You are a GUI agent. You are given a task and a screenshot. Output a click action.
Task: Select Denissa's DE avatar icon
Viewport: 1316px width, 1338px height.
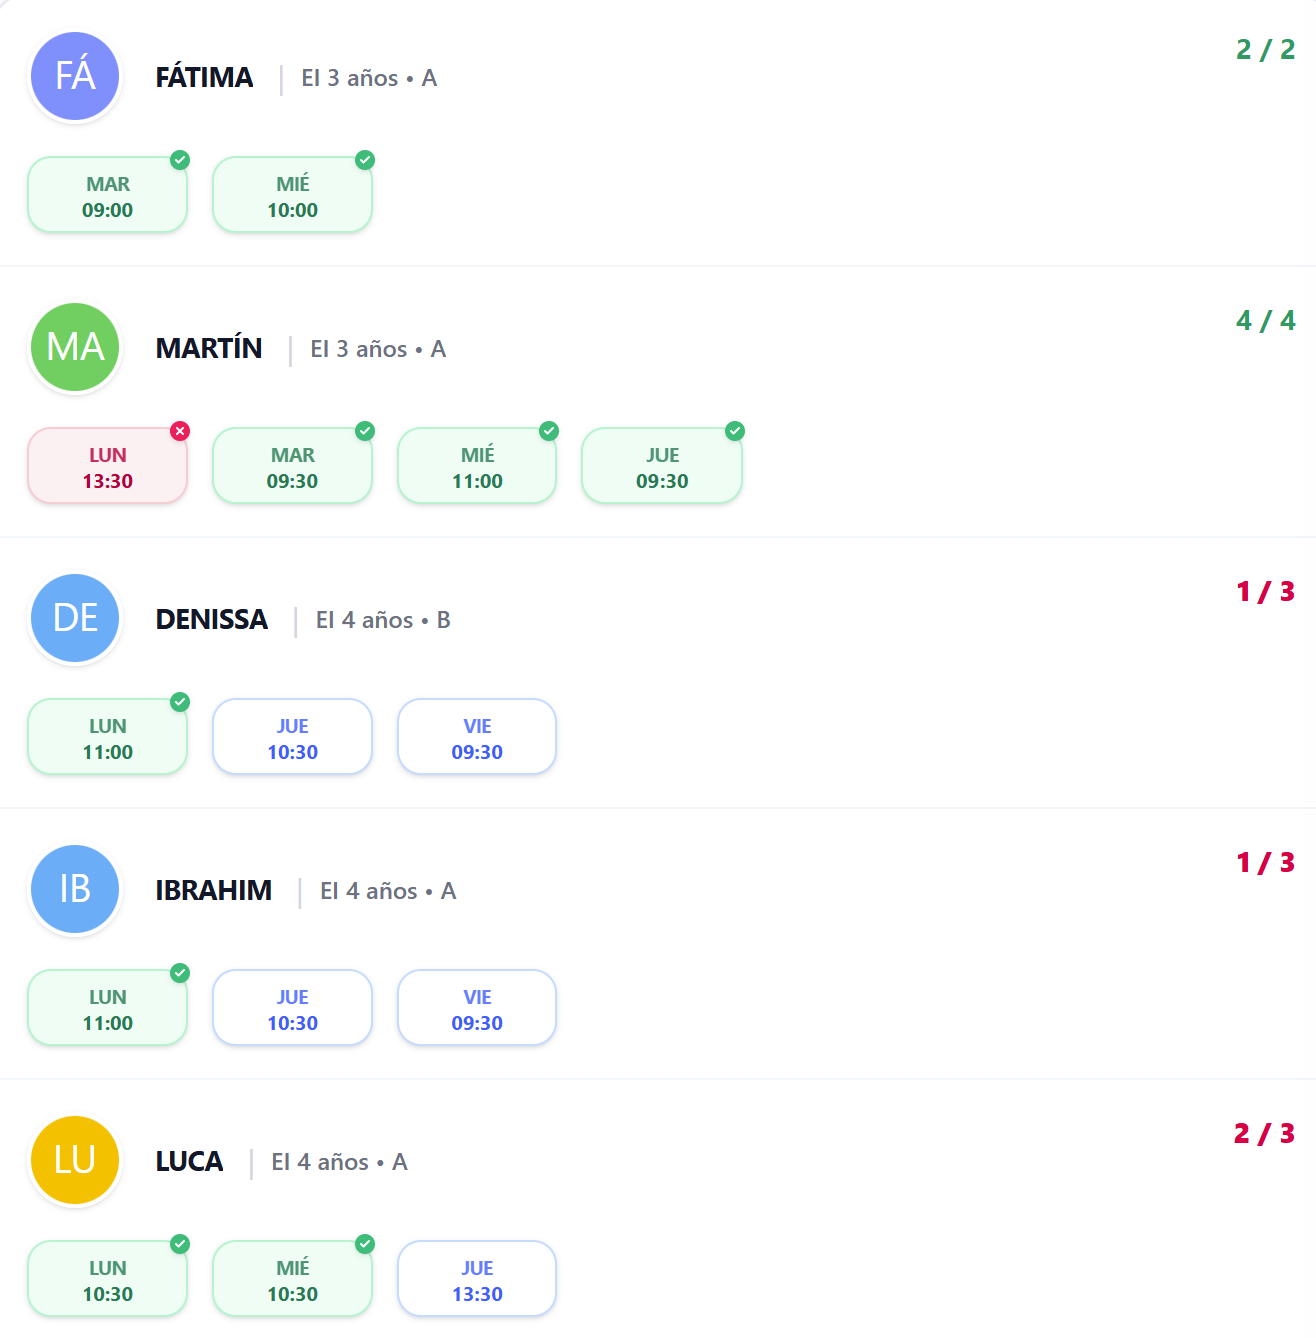click(75, 618)
